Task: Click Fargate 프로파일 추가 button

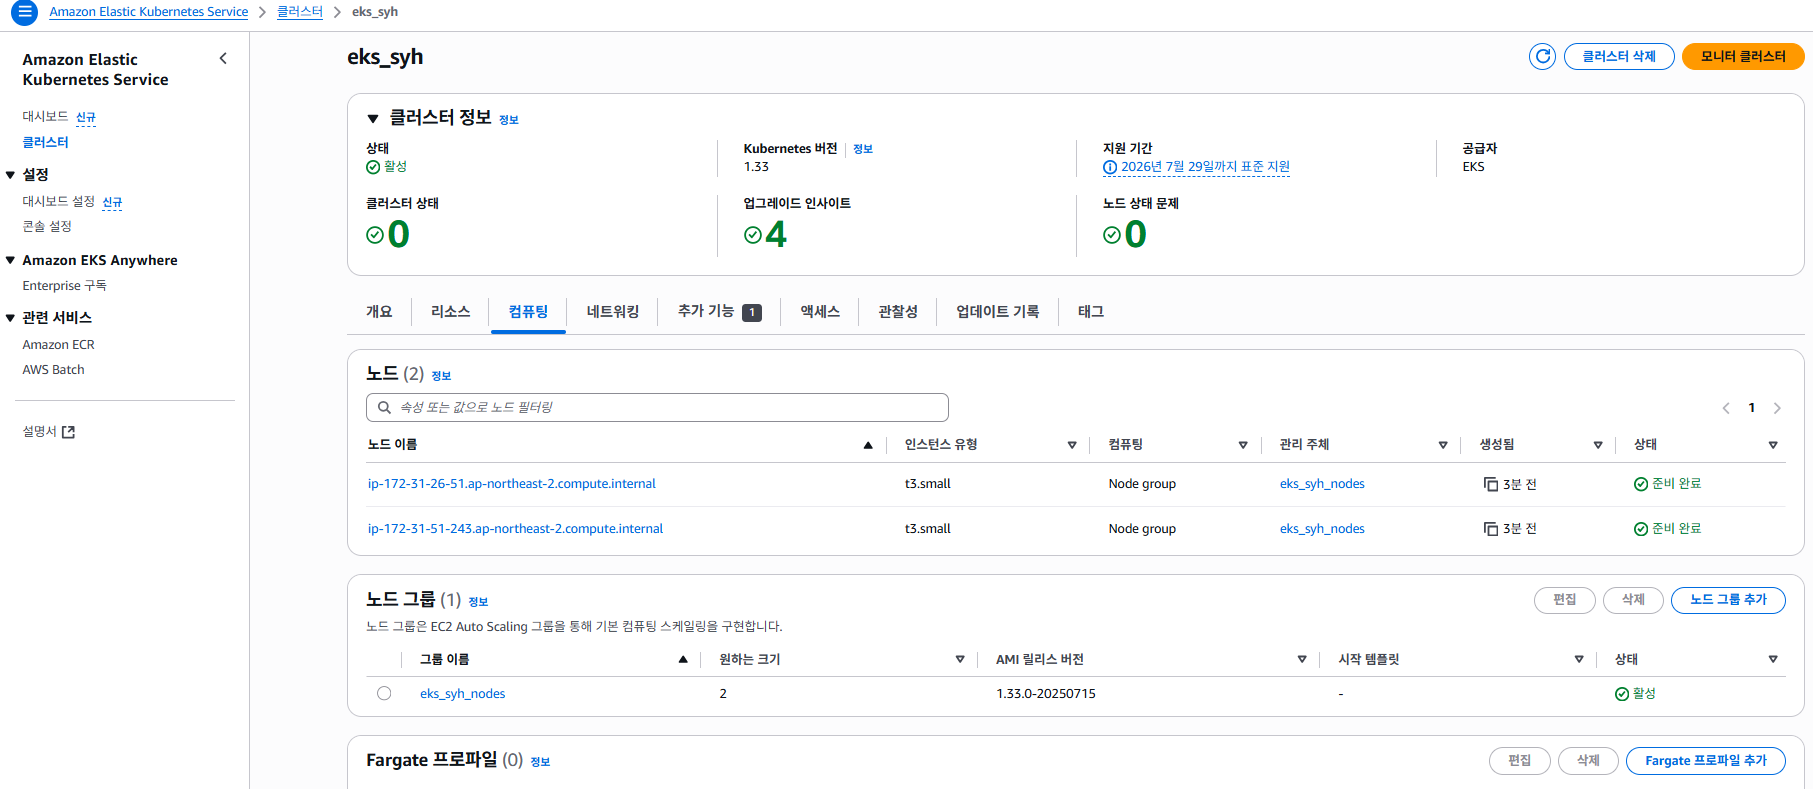Action: point(1706,761)
